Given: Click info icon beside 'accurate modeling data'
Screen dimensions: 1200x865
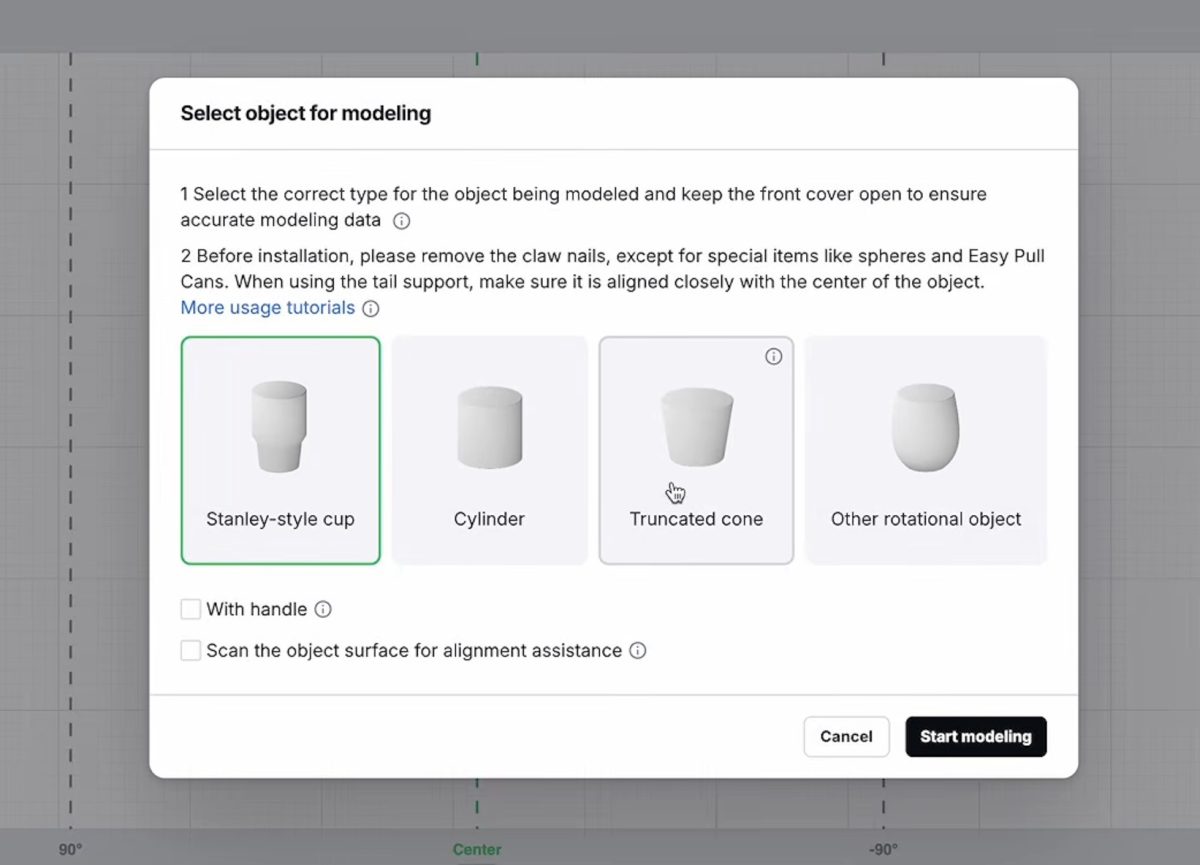Looking at the screenshot, I should pyautogui.click(x=402, y=221).
